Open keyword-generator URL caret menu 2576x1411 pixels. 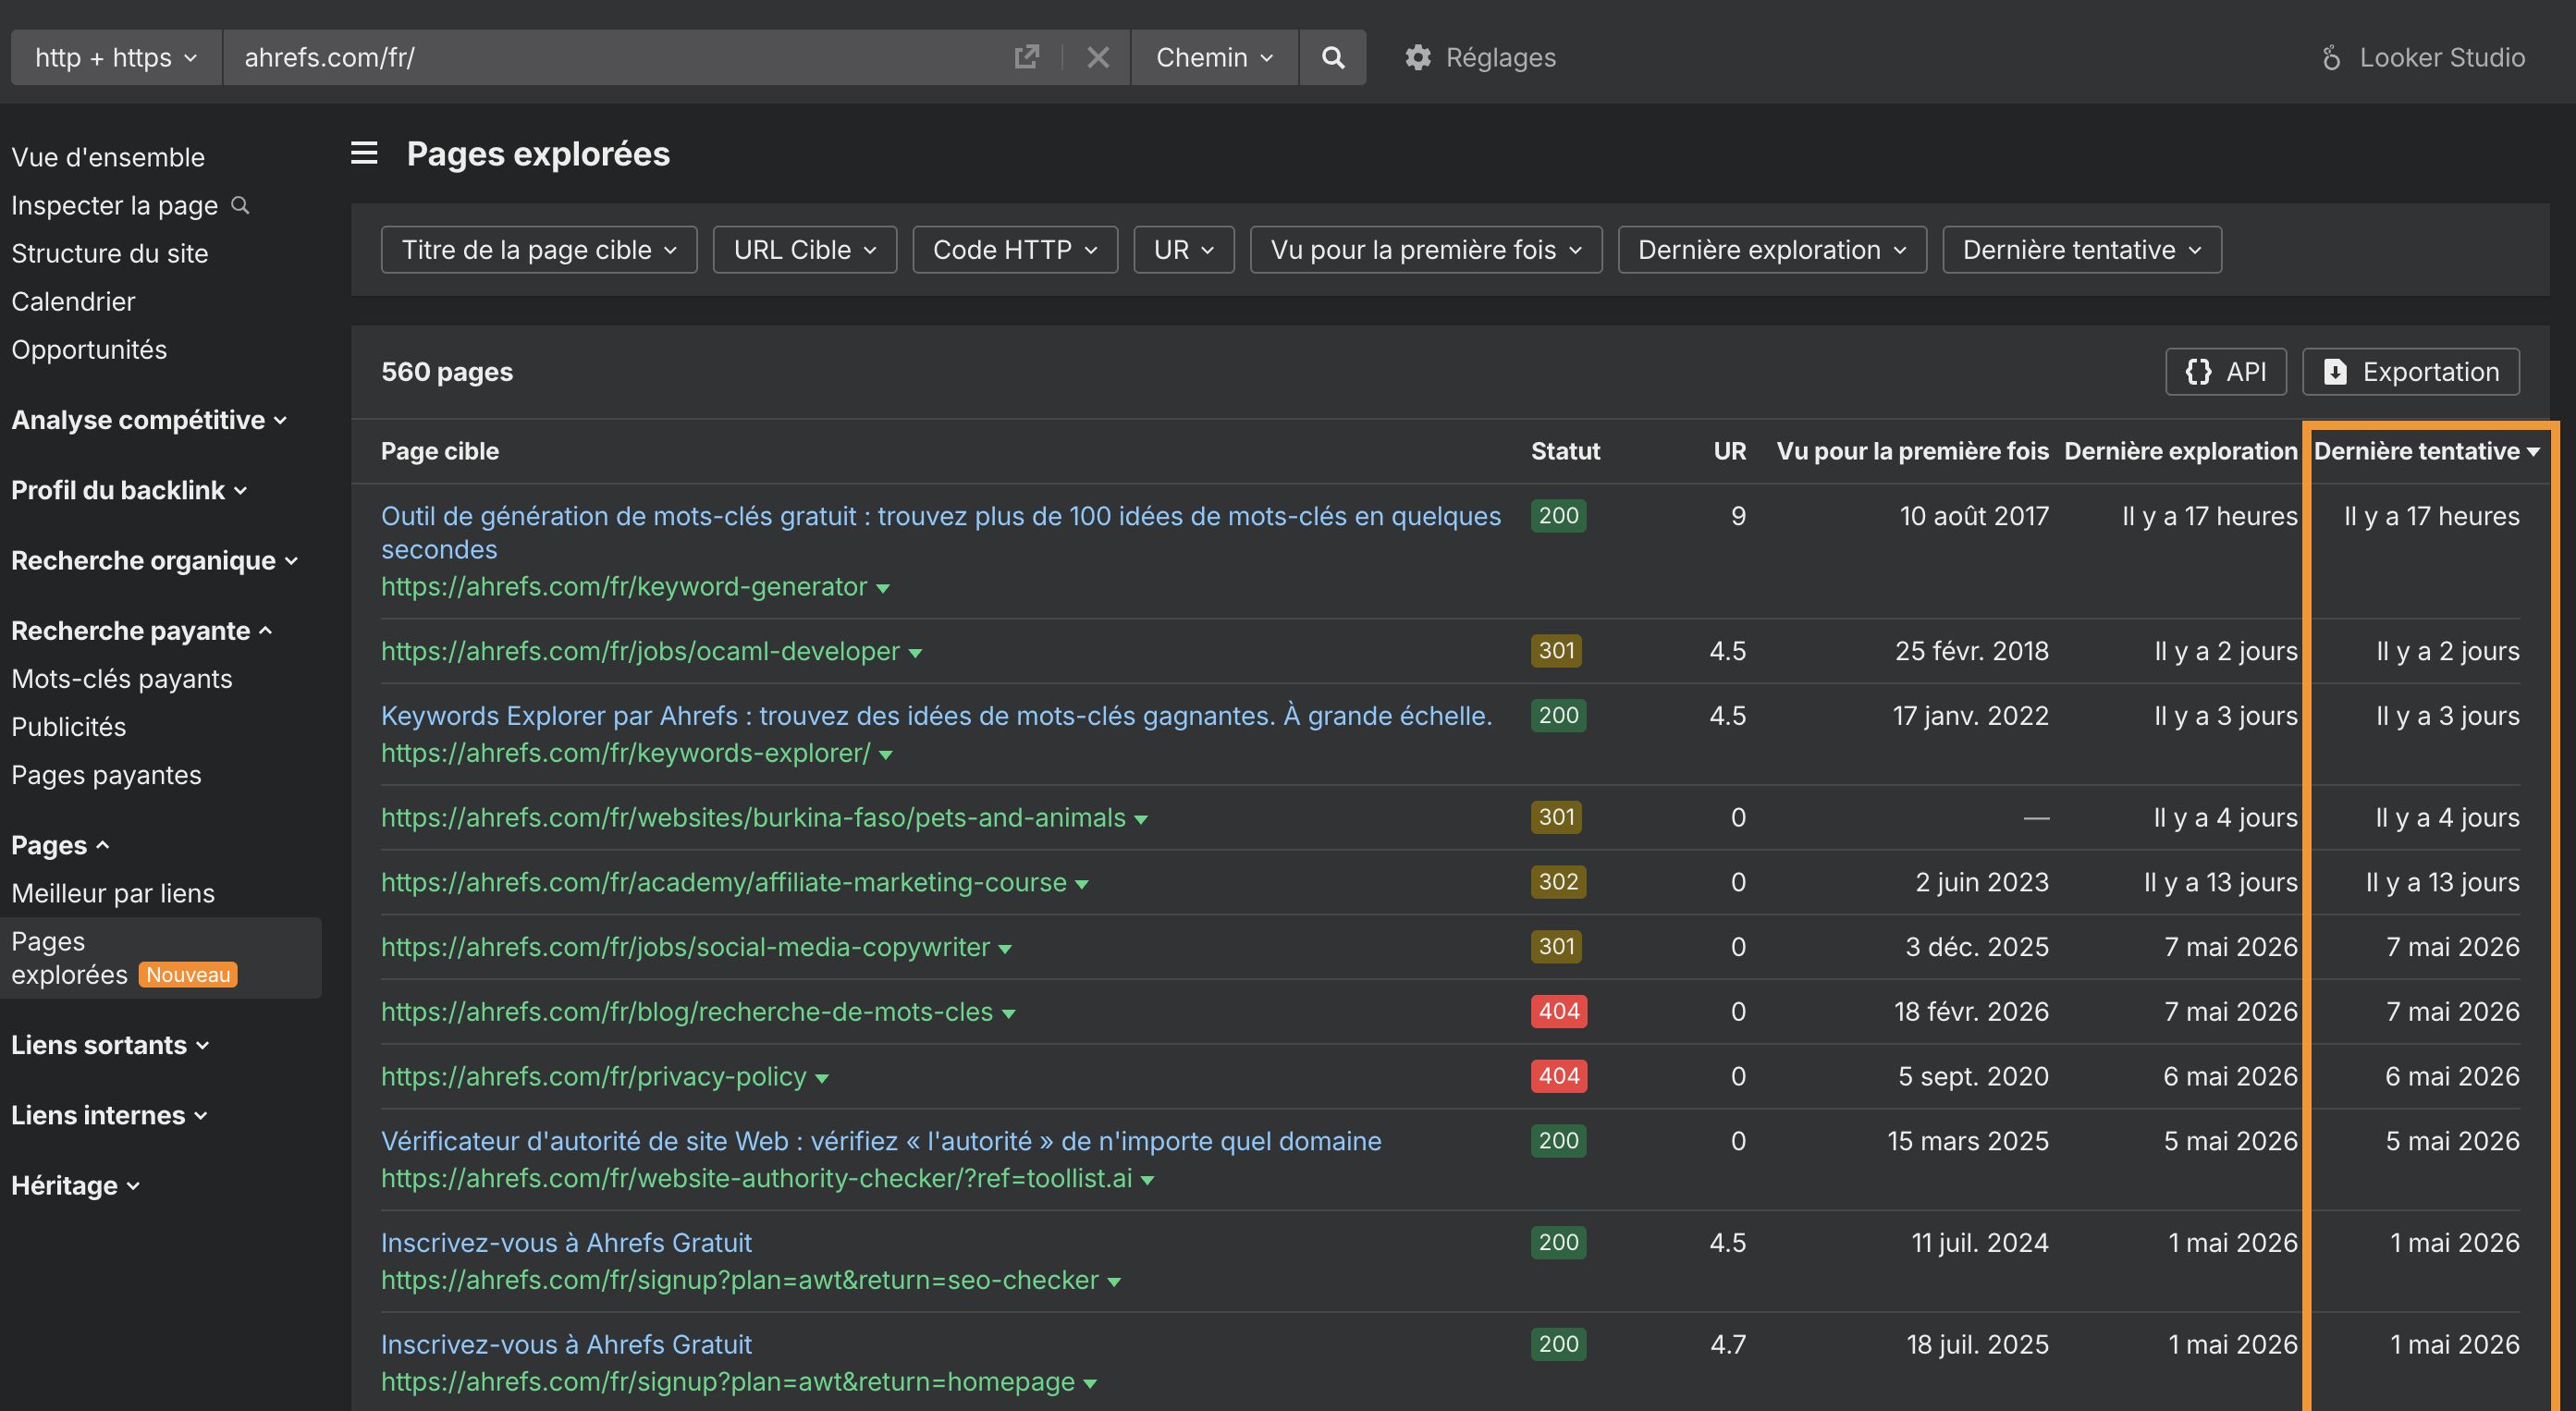point(883,588)
